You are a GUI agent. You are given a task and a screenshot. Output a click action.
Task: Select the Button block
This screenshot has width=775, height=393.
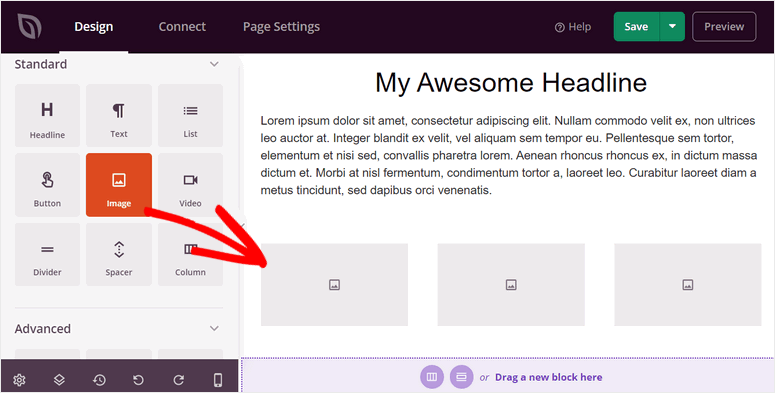point(47,185)
